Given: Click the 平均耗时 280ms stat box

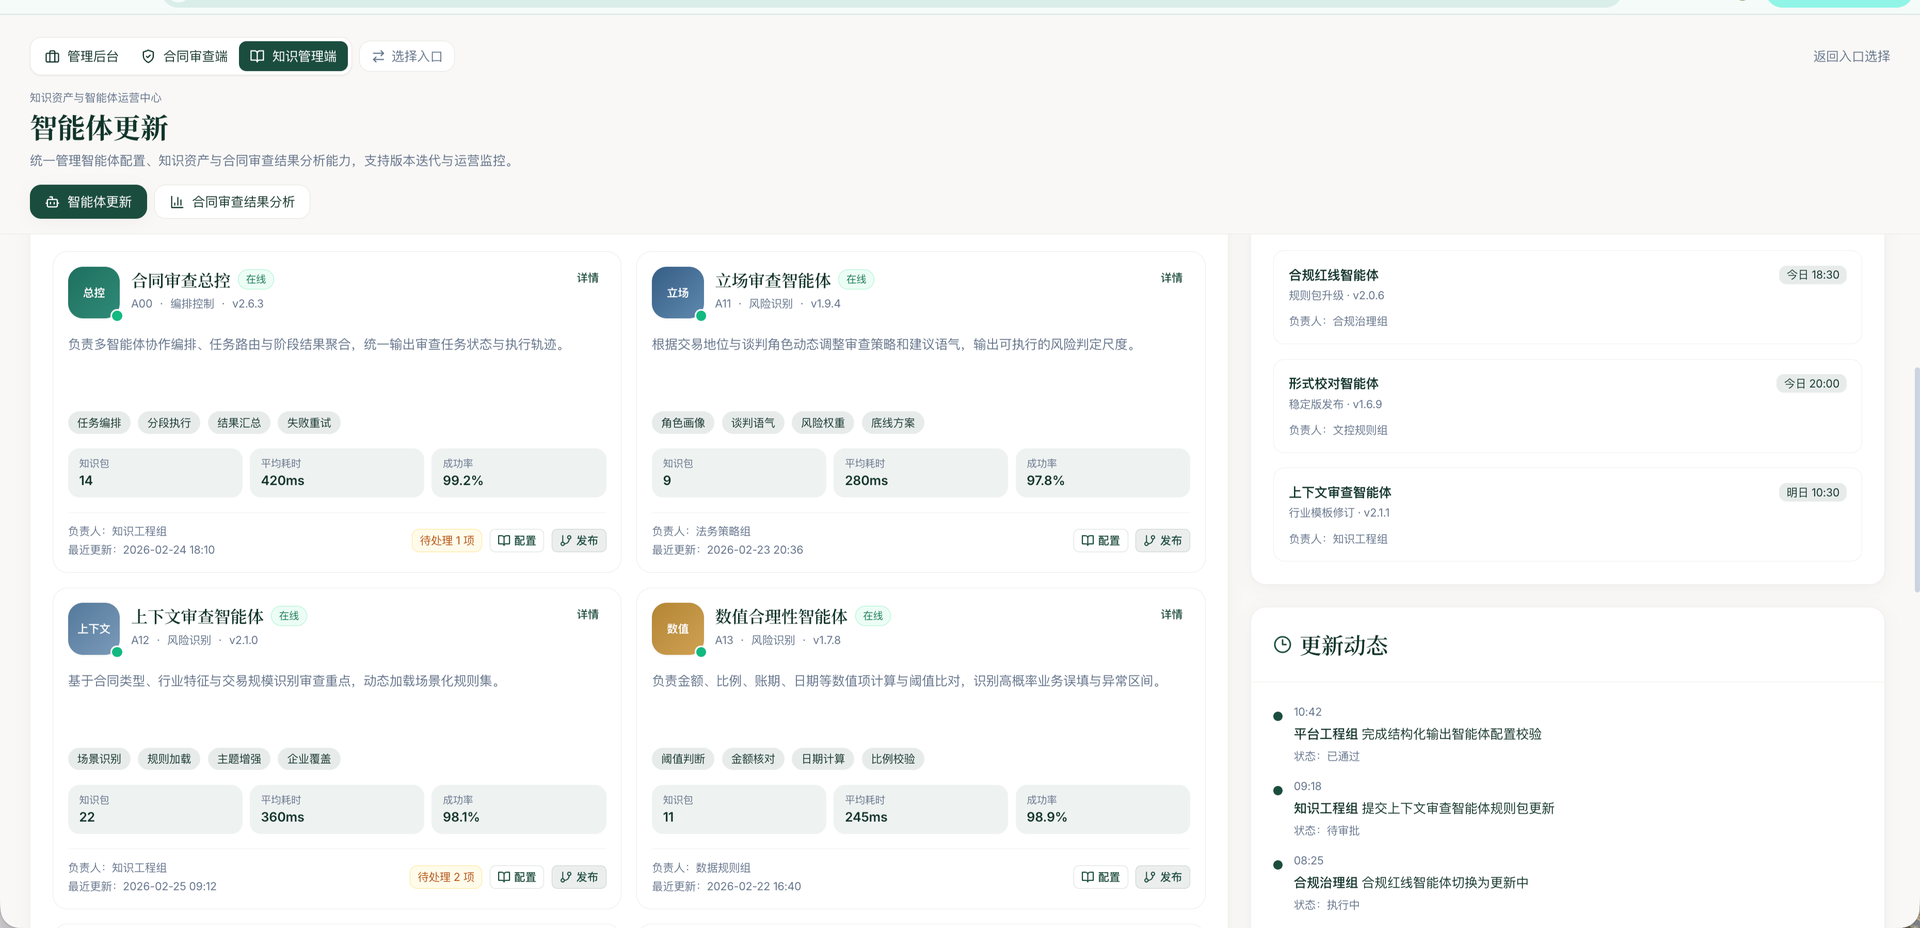Looking at the screenshot, I should tap(920, 473).
